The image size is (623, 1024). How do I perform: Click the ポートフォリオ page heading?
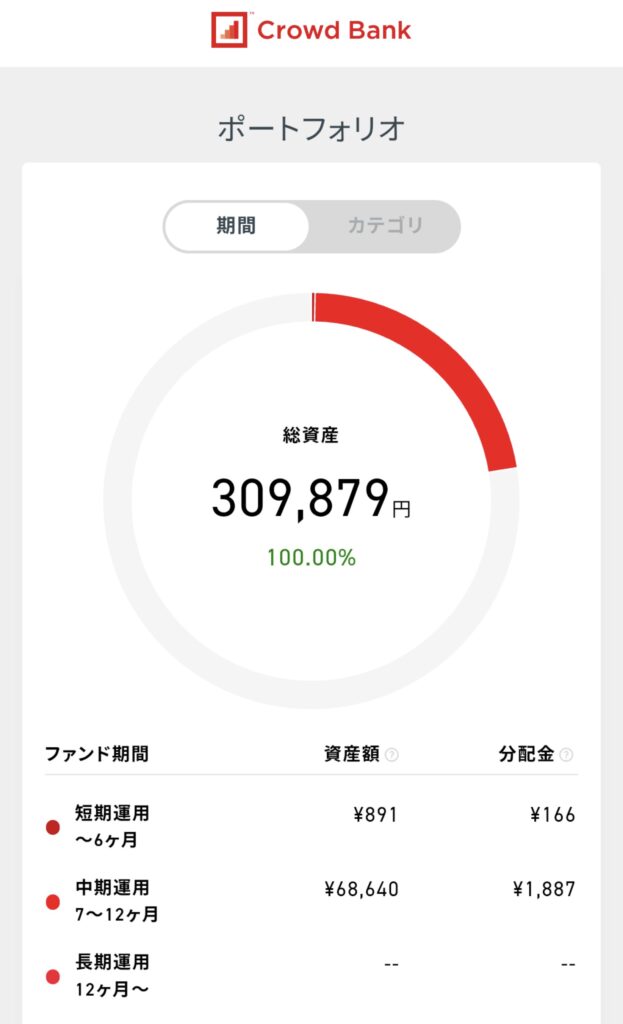tap(311, 129)
